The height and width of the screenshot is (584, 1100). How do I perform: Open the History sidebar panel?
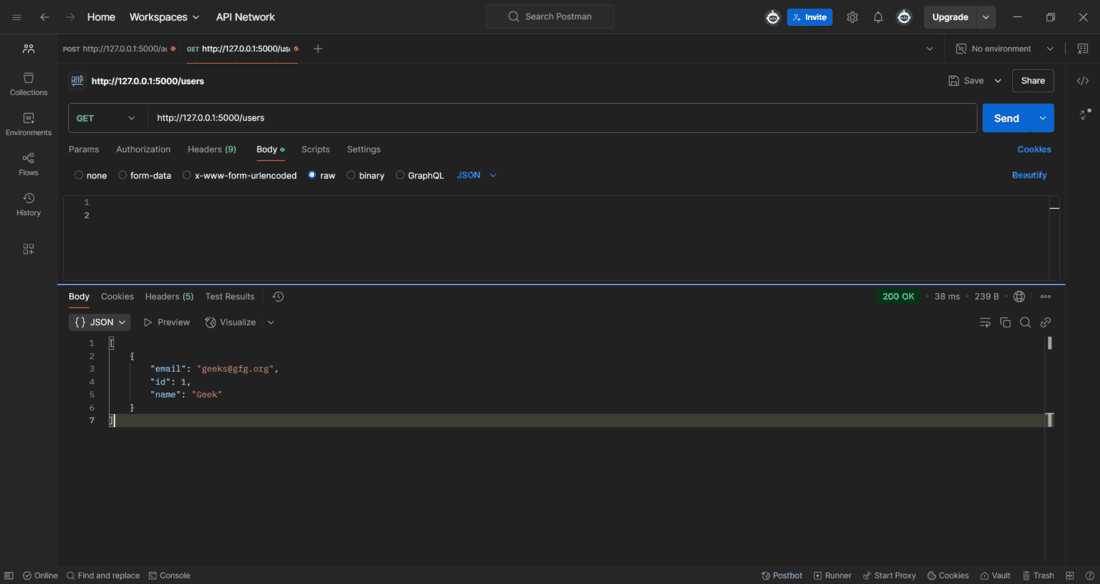click(x=28, y=204)
